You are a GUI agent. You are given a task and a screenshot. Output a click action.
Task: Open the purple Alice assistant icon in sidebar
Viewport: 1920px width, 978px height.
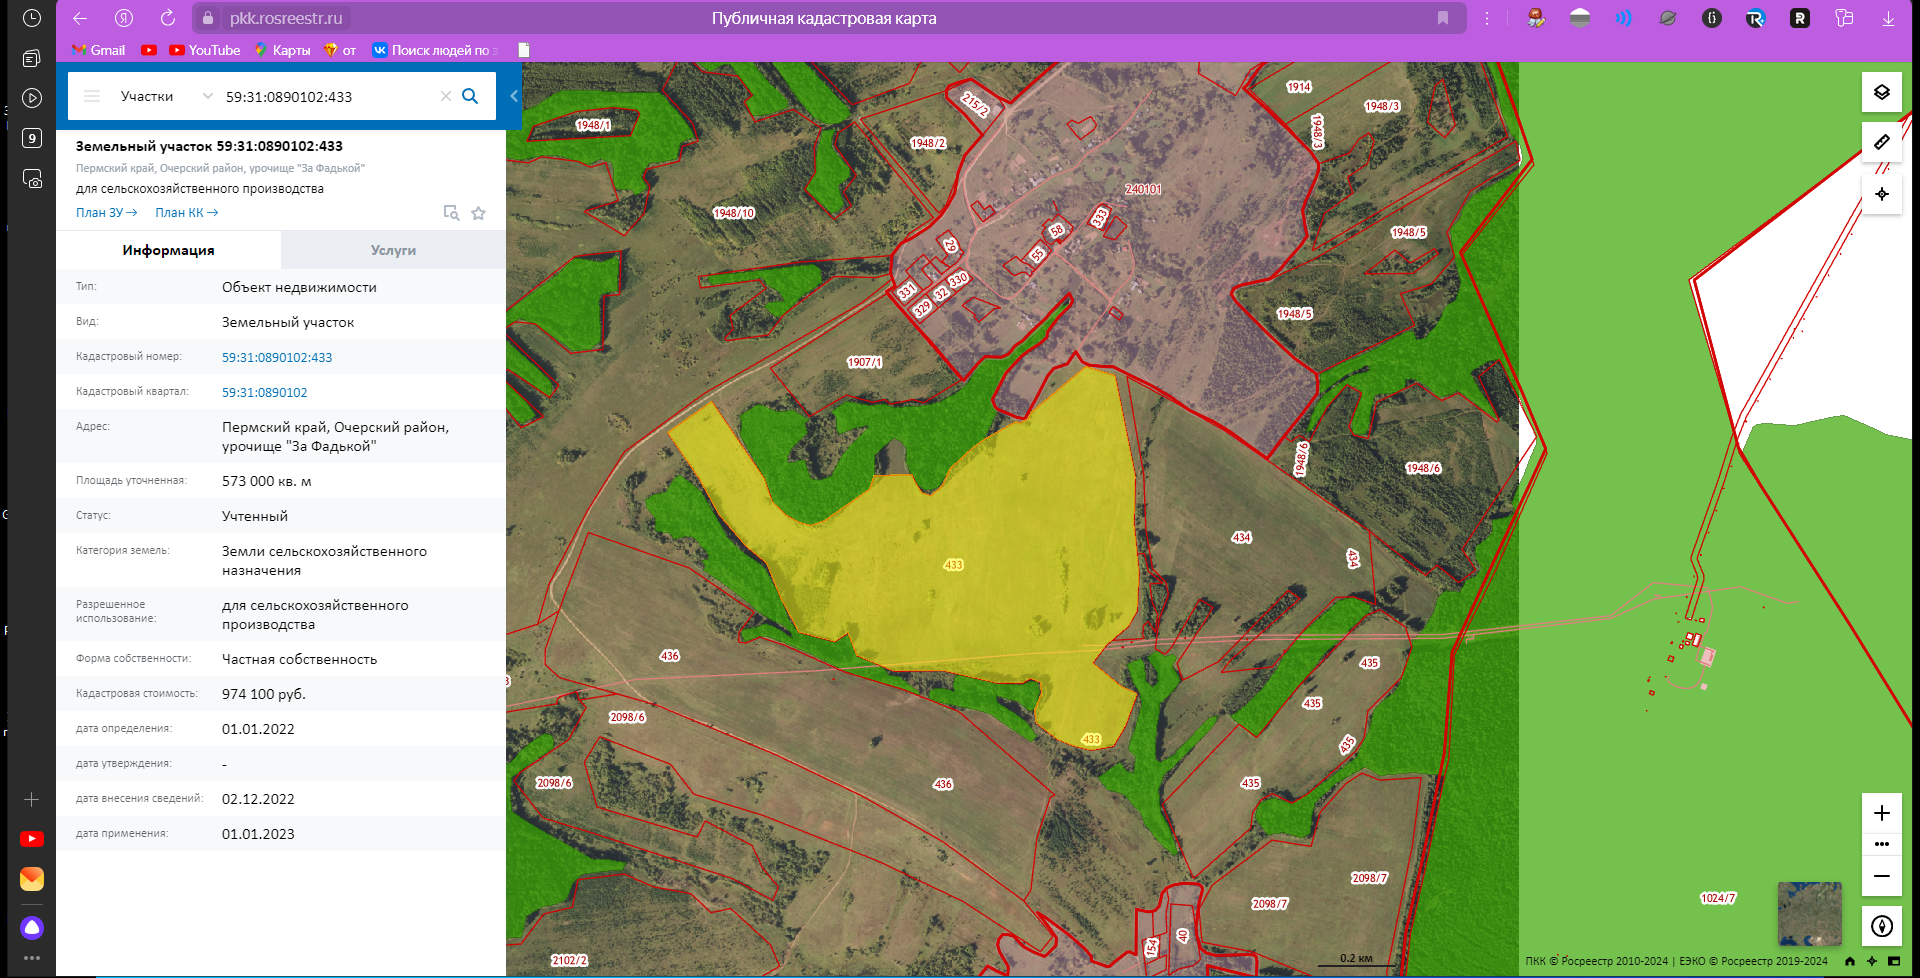[32, 928]
